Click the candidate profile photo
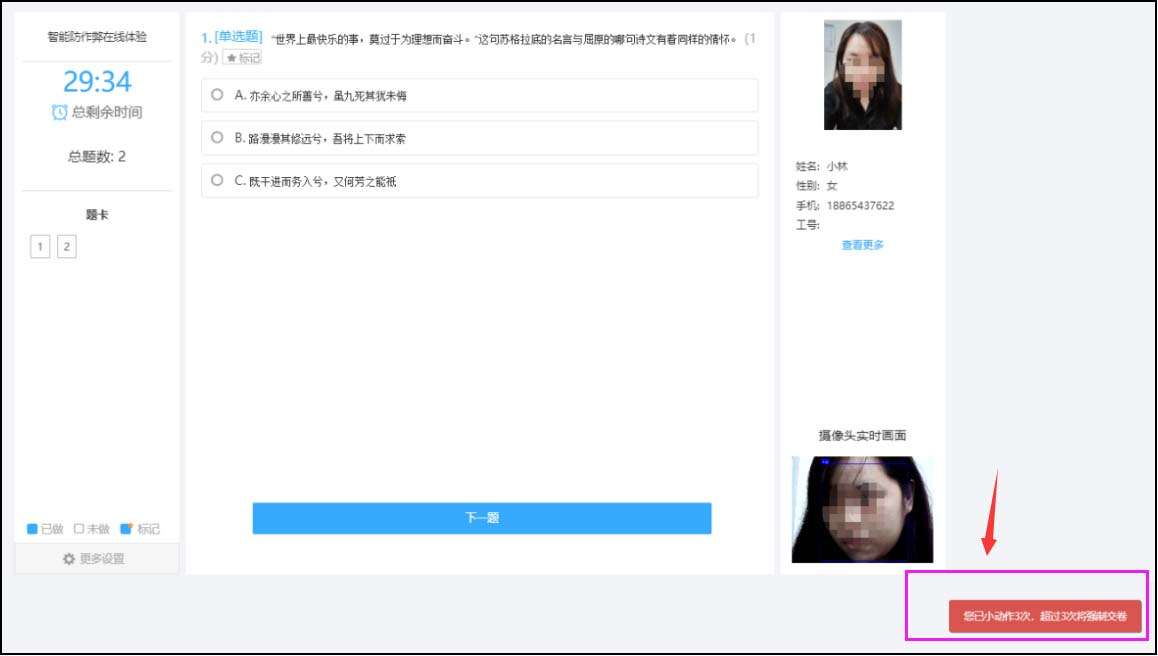 [x=861, y=75]
